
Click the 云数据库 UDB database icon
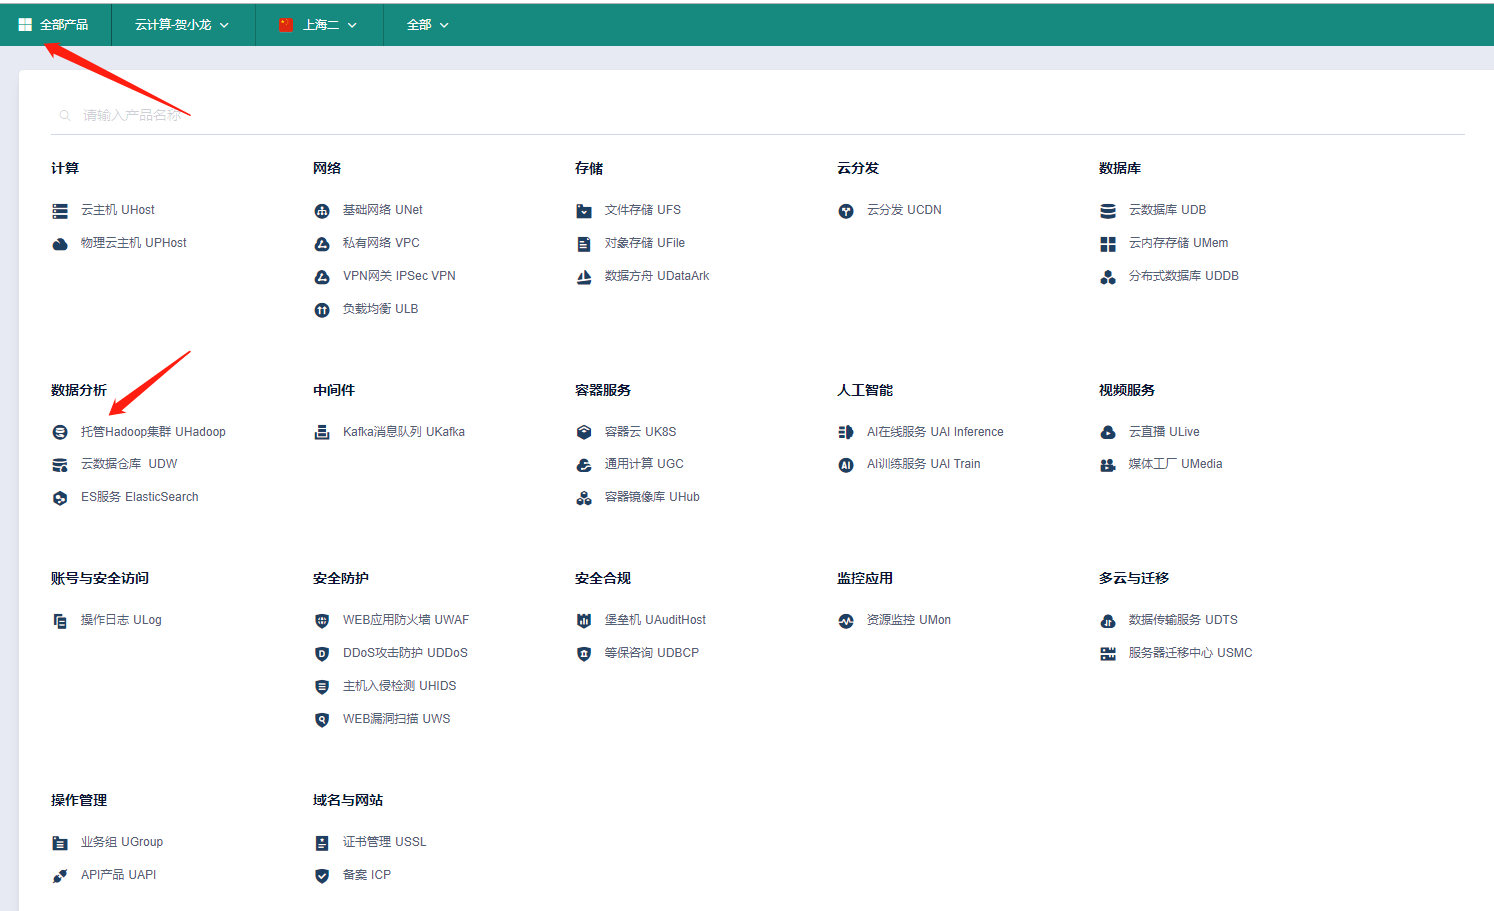tap(1108, 211)
